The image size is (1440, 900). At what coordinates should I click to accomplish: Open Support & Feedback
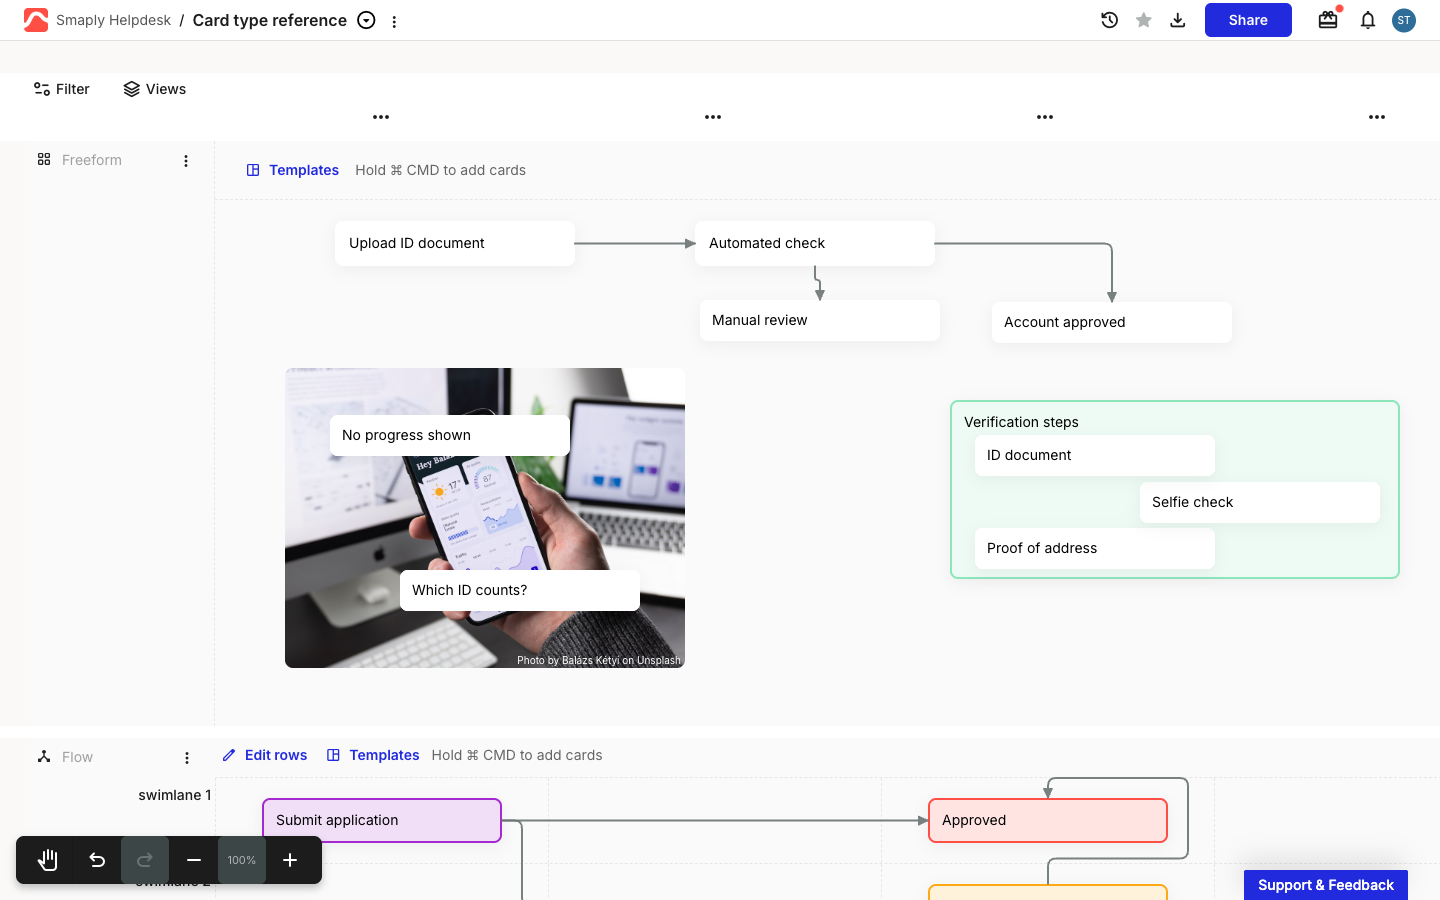(x=1326, y=885)
